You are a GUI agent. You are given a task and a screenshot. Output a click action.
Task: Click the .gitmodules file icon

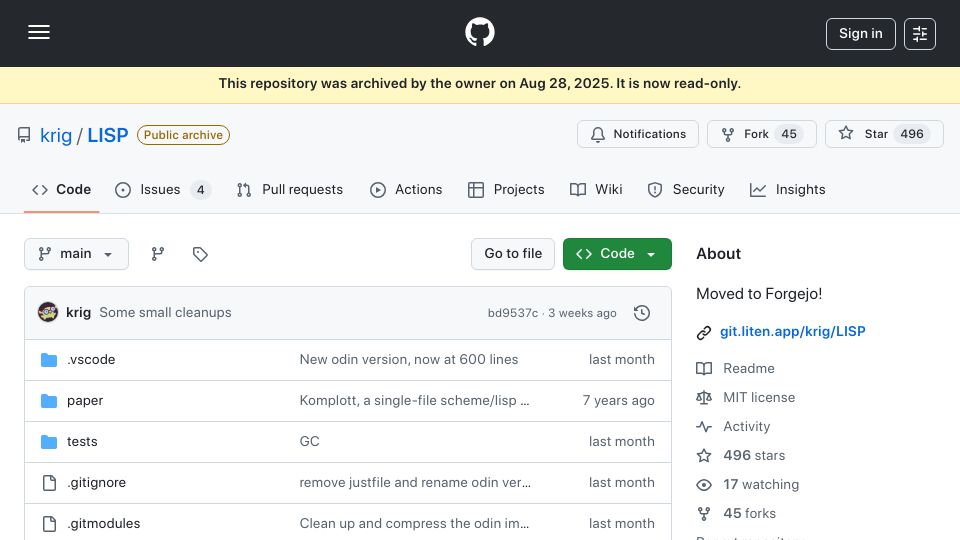pos(49,523)
